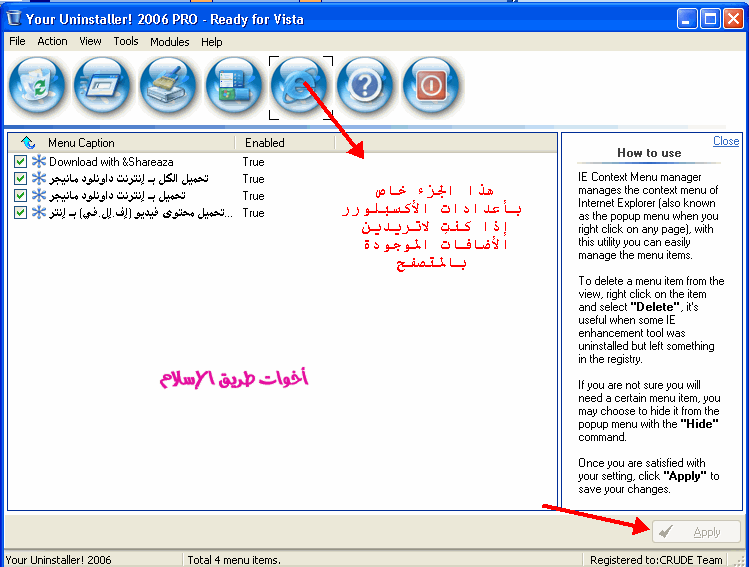Screen dimensions: 749x567
Task: Click Registered to:CRUDE Team status text
Action: (656, 560)
